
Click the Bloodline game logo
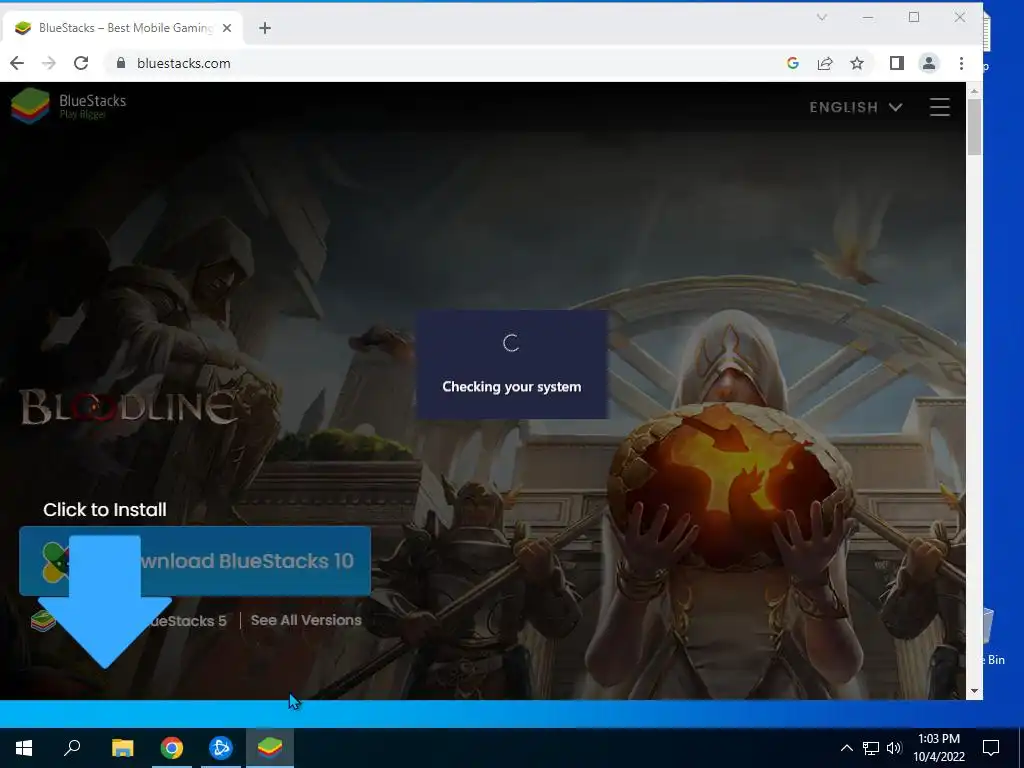128,408
